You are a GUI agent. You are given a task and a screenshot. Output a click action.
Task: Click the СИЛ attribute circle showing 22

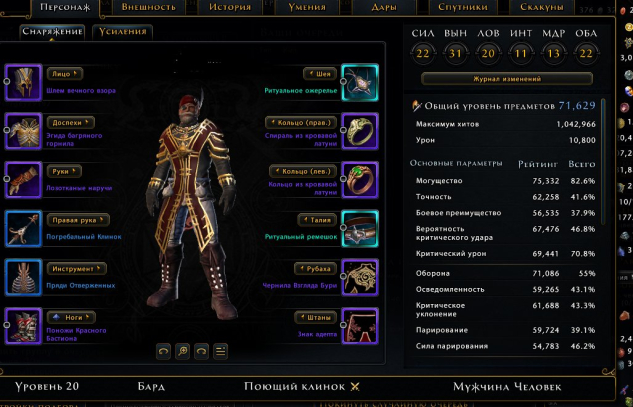pyautogui.click(x=423, y=53)
